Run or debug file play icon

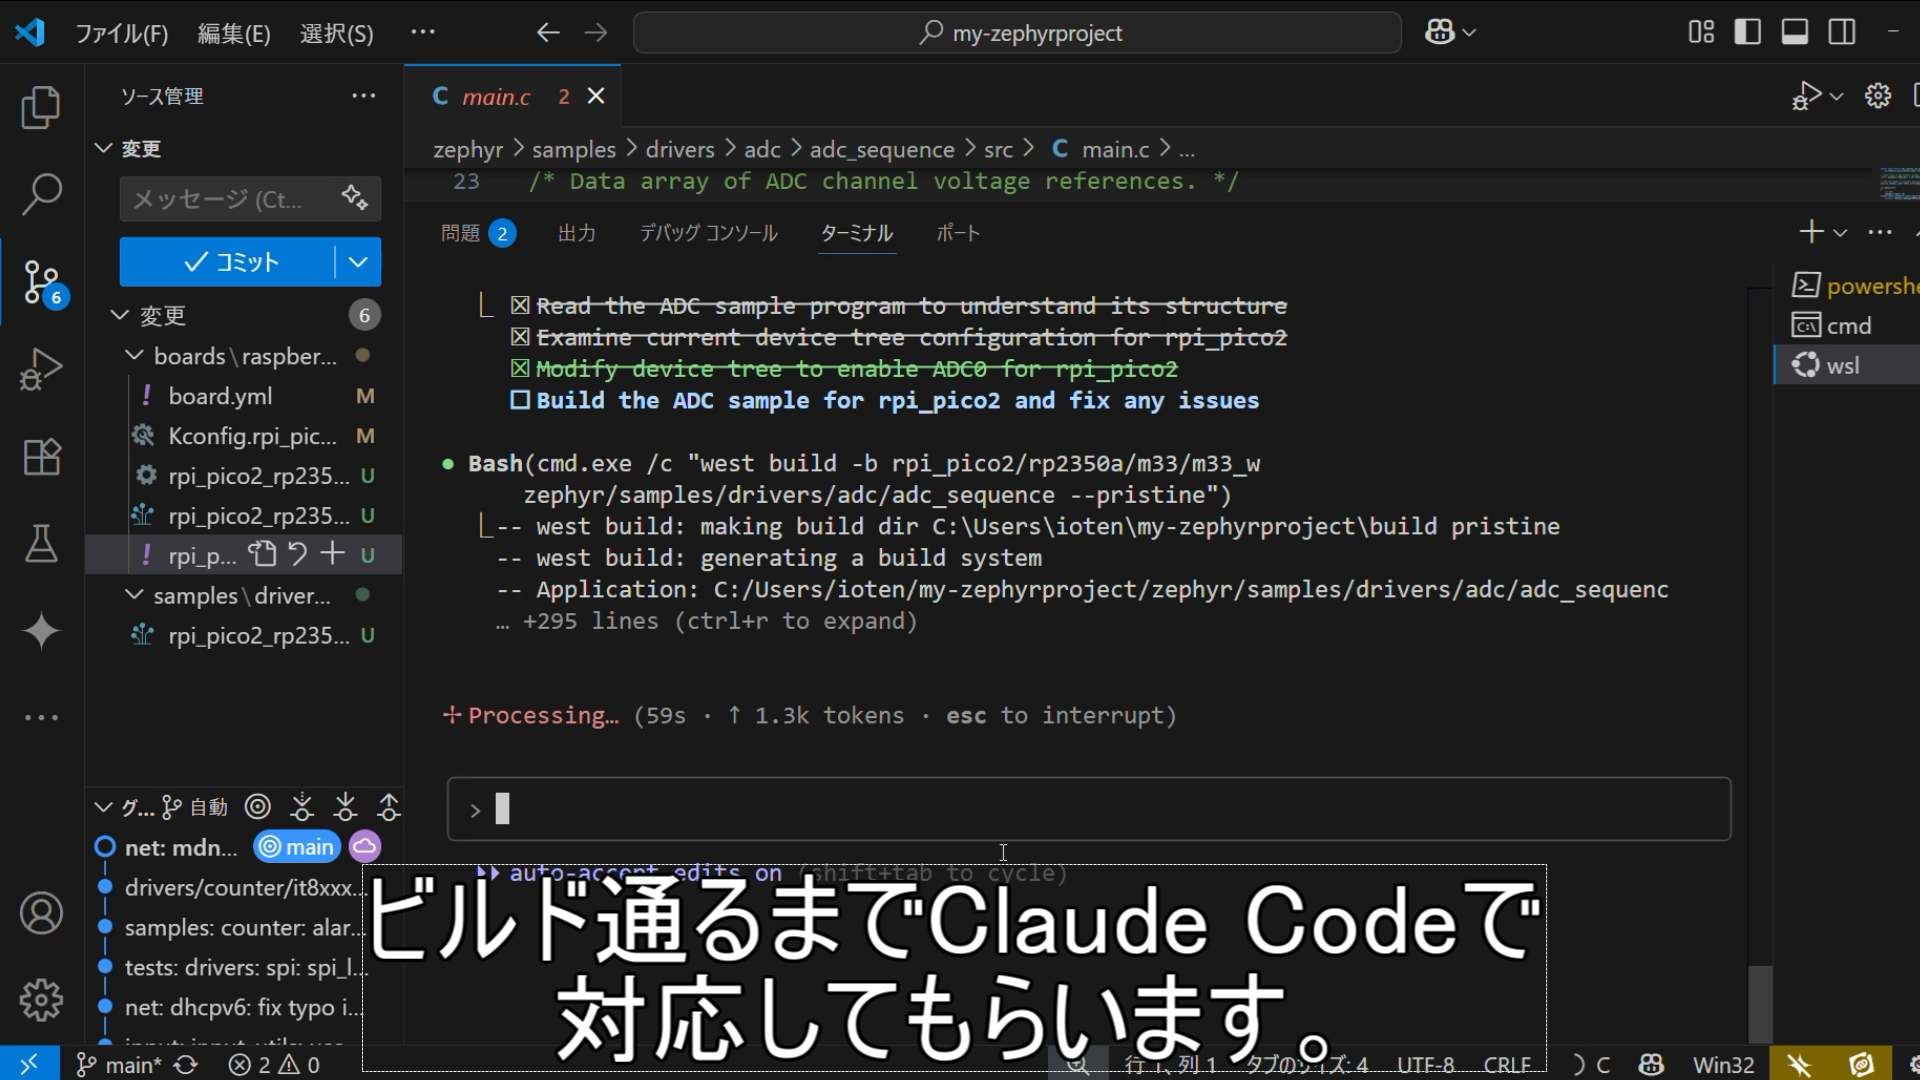point(1807,96)
